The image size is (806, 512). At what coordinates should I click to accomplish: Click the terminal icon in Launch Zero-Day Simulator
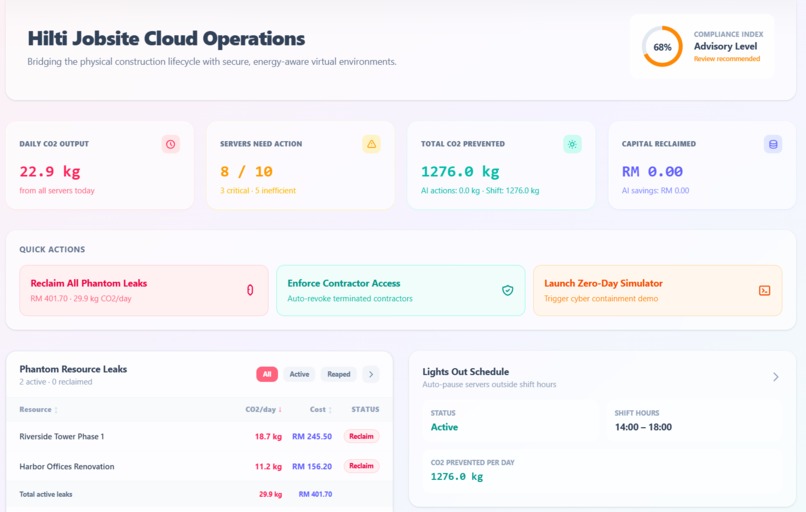click(764, 290)
